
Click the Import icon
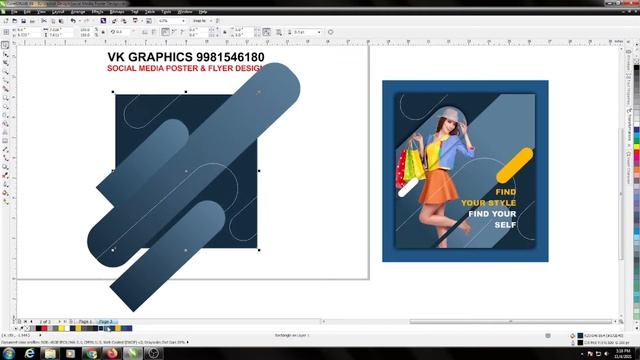[114, 21]
